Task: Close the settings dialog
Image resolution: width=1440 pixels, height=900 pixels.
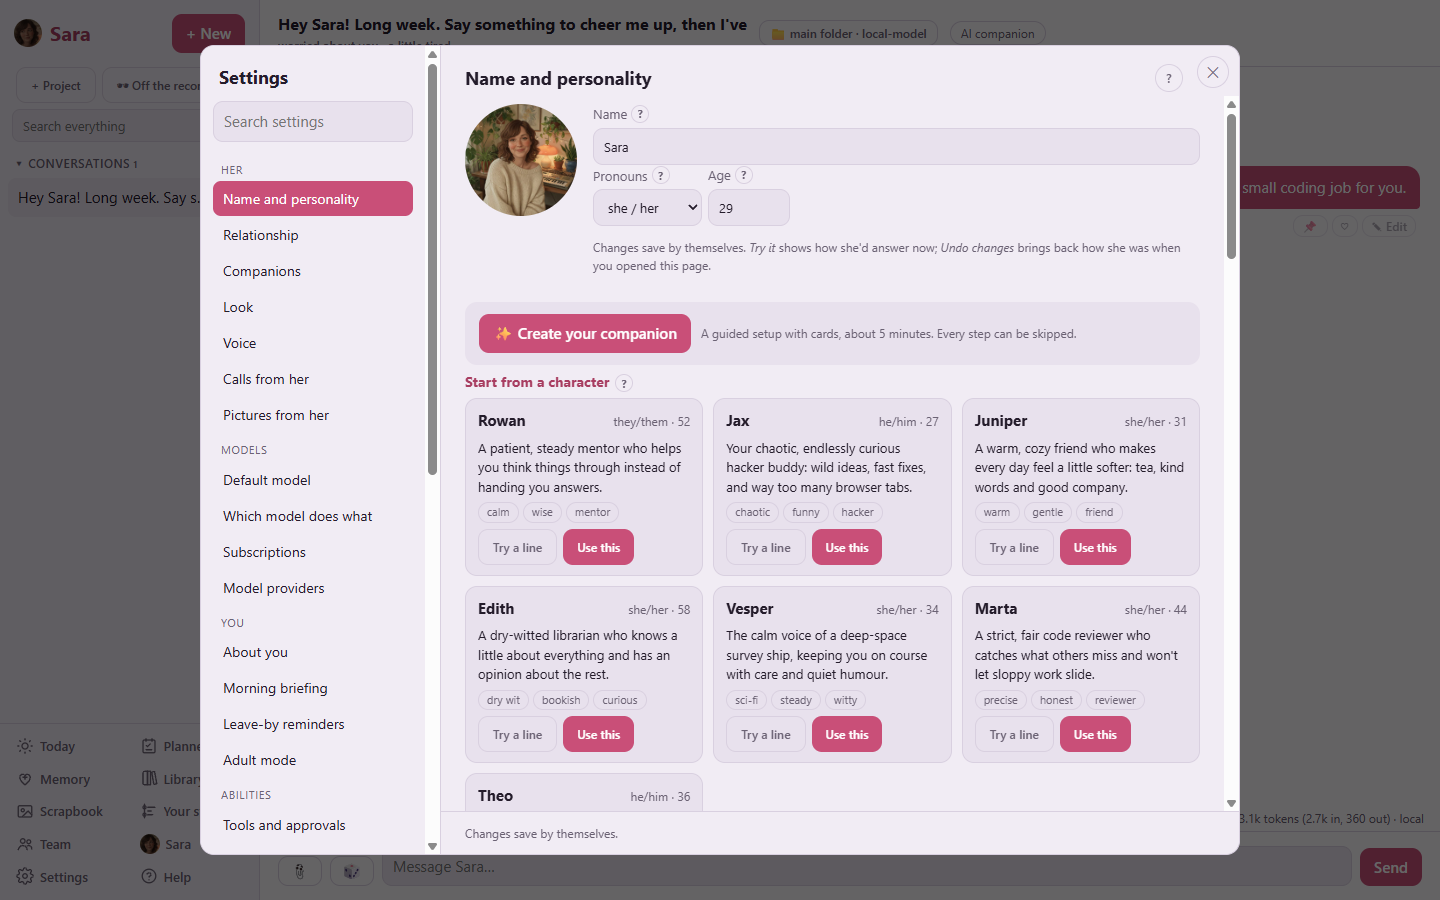Action: click(1212, 72)
